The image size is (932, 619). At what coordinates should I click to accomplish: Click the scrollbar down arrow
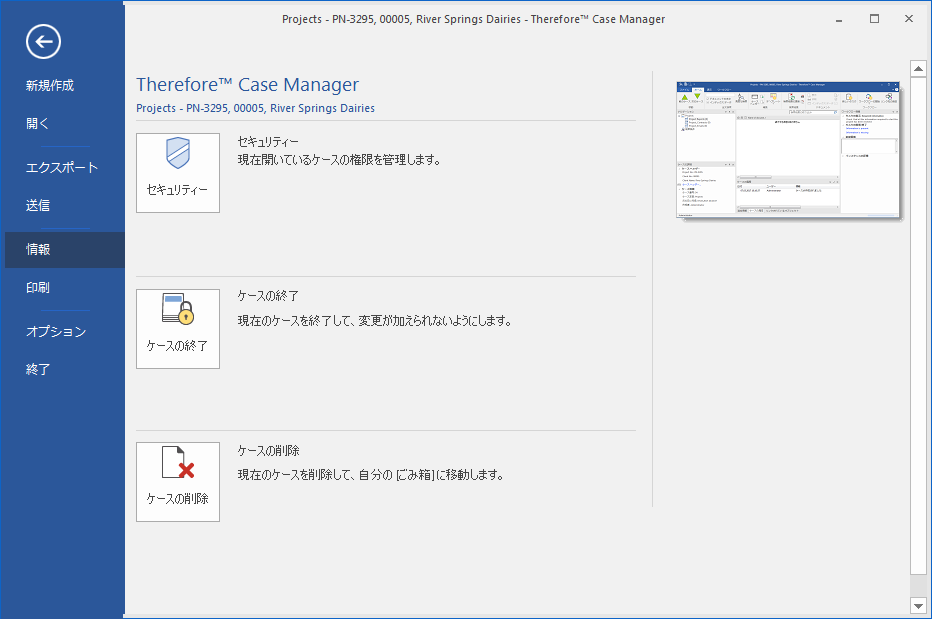(x=918, y=606)
